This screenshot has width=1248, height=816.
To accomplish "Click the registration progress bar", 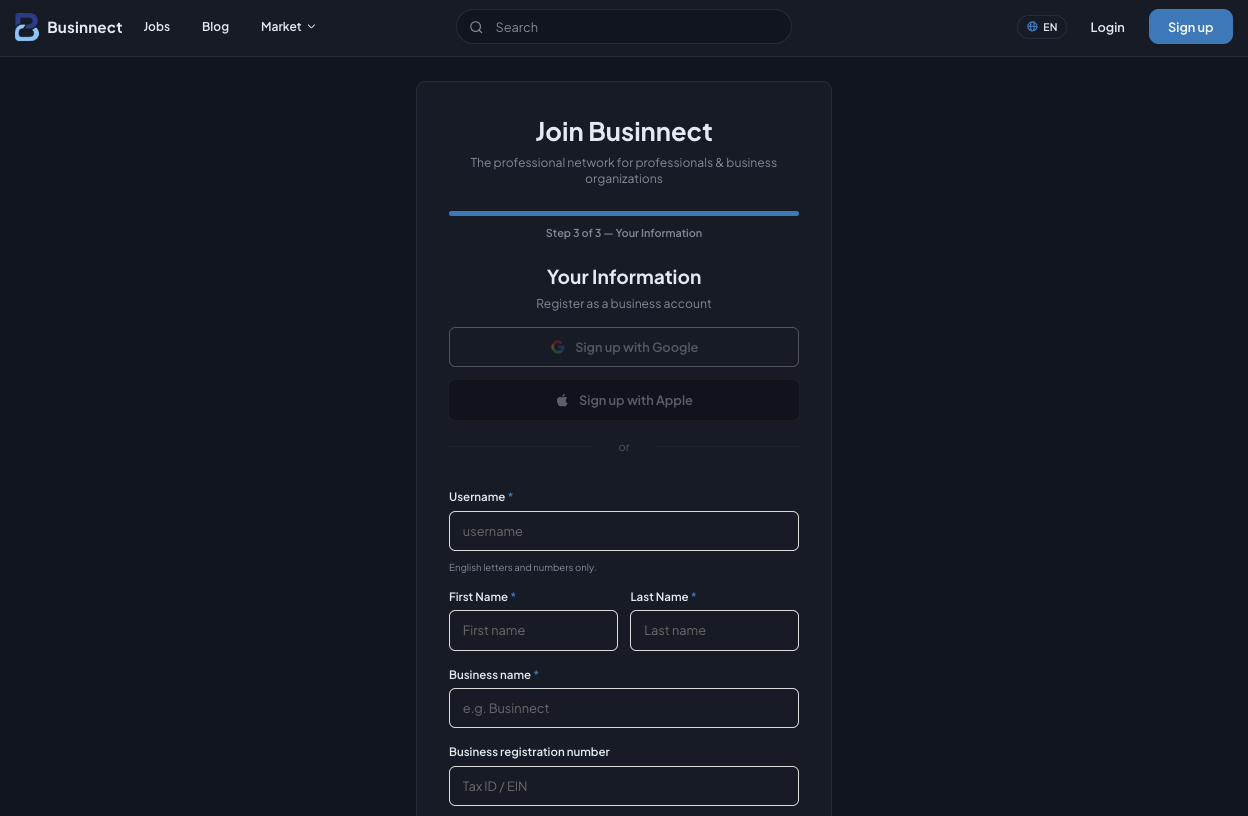I will [x=623, y=213].
